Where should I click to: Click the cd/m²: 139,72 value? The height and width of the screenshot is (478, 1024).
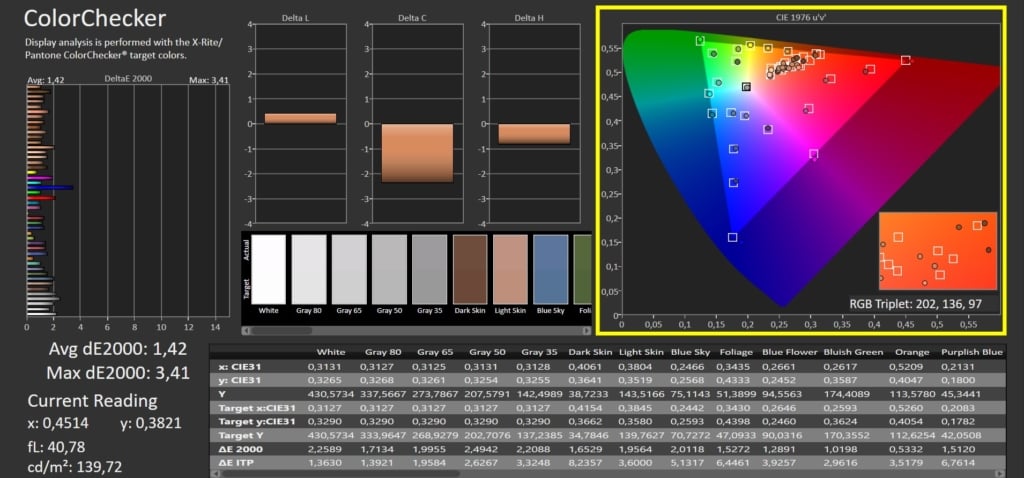pos(74,467)
